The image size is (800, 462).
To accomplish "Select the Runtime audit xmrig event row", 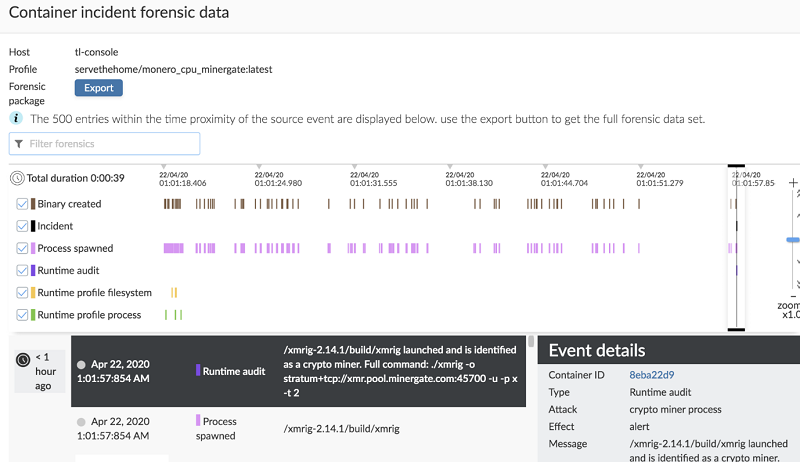I will click(x=300, y=370).
